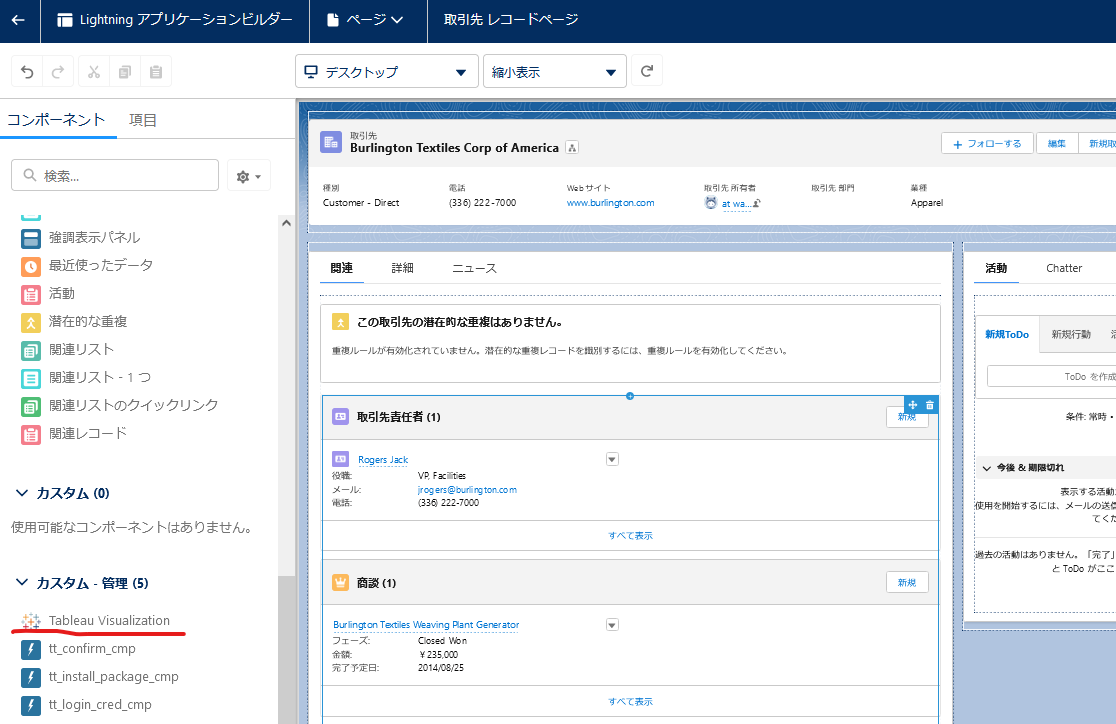The height and width of the screenshot is (724, 1116).
Task: Collapse the カスタム - 管理 (5) section
Action: (22, 582)
